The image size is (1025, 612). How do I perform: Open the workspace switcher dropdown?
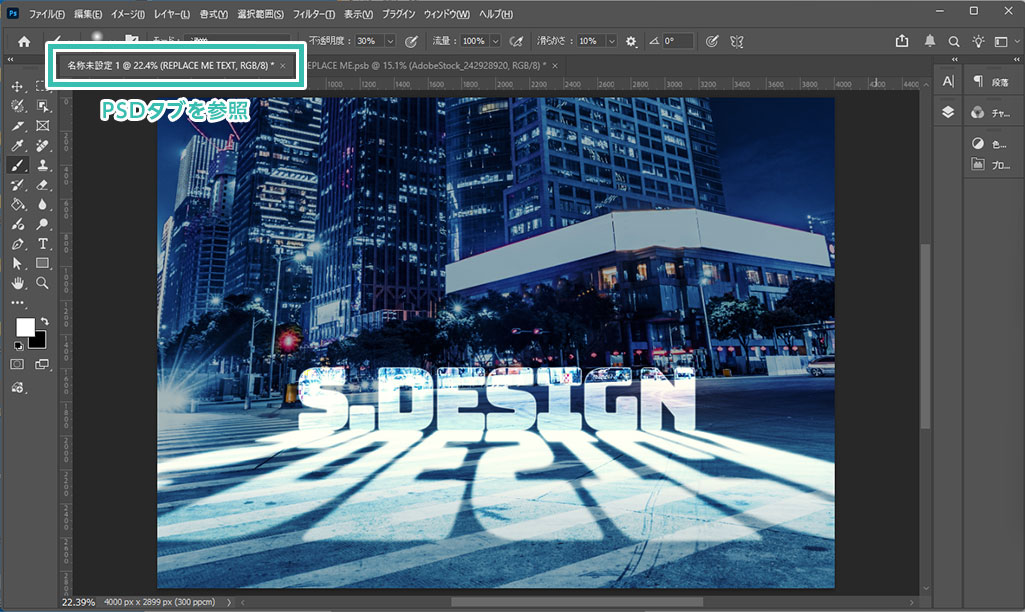[1003, 41]
